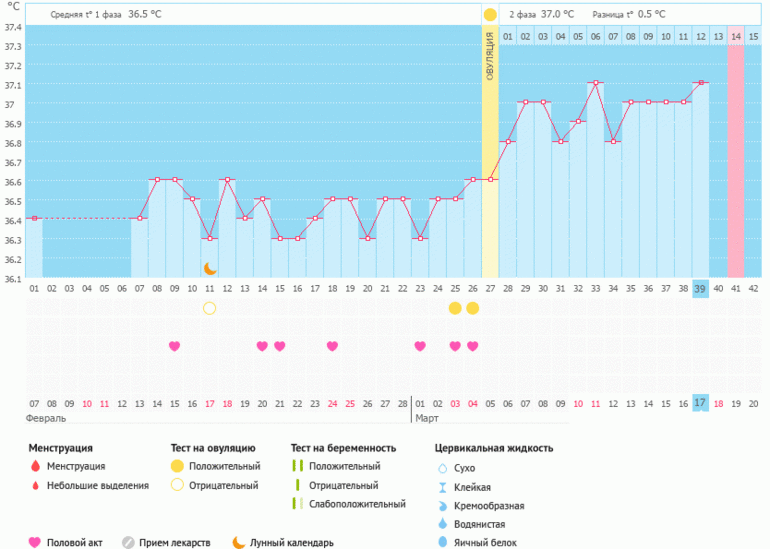
Task: Click the Лунный календарь moon icon in legend
Action: point(238,542)
